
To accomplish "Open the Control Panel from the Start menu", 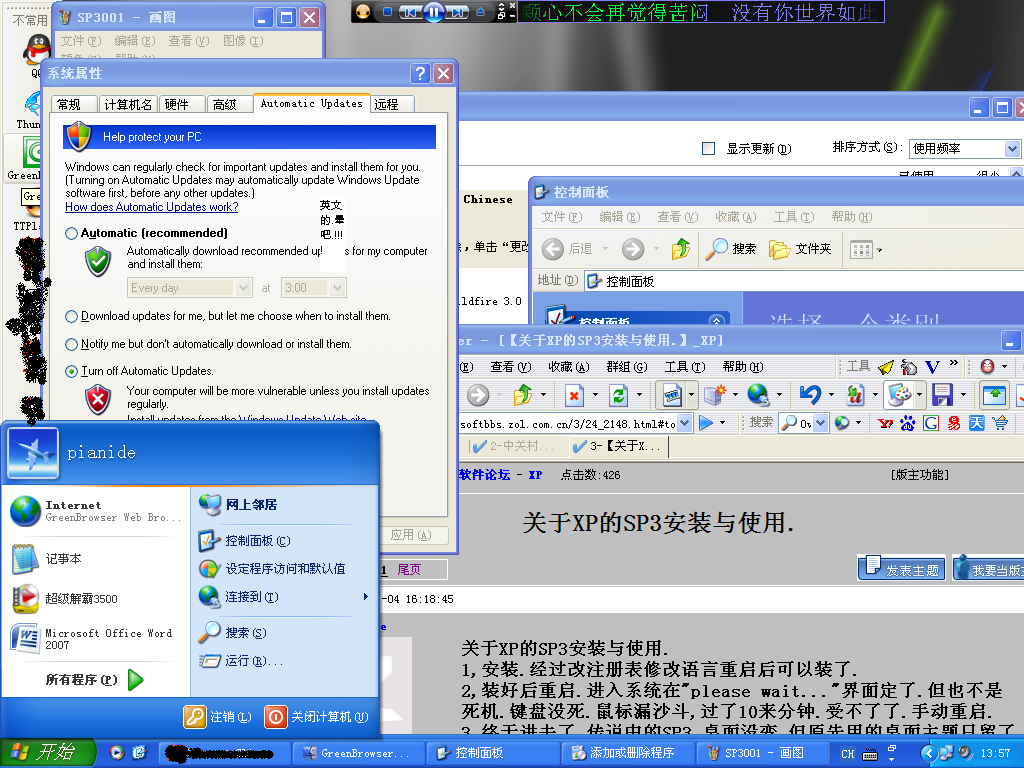I will coord(257,541).
